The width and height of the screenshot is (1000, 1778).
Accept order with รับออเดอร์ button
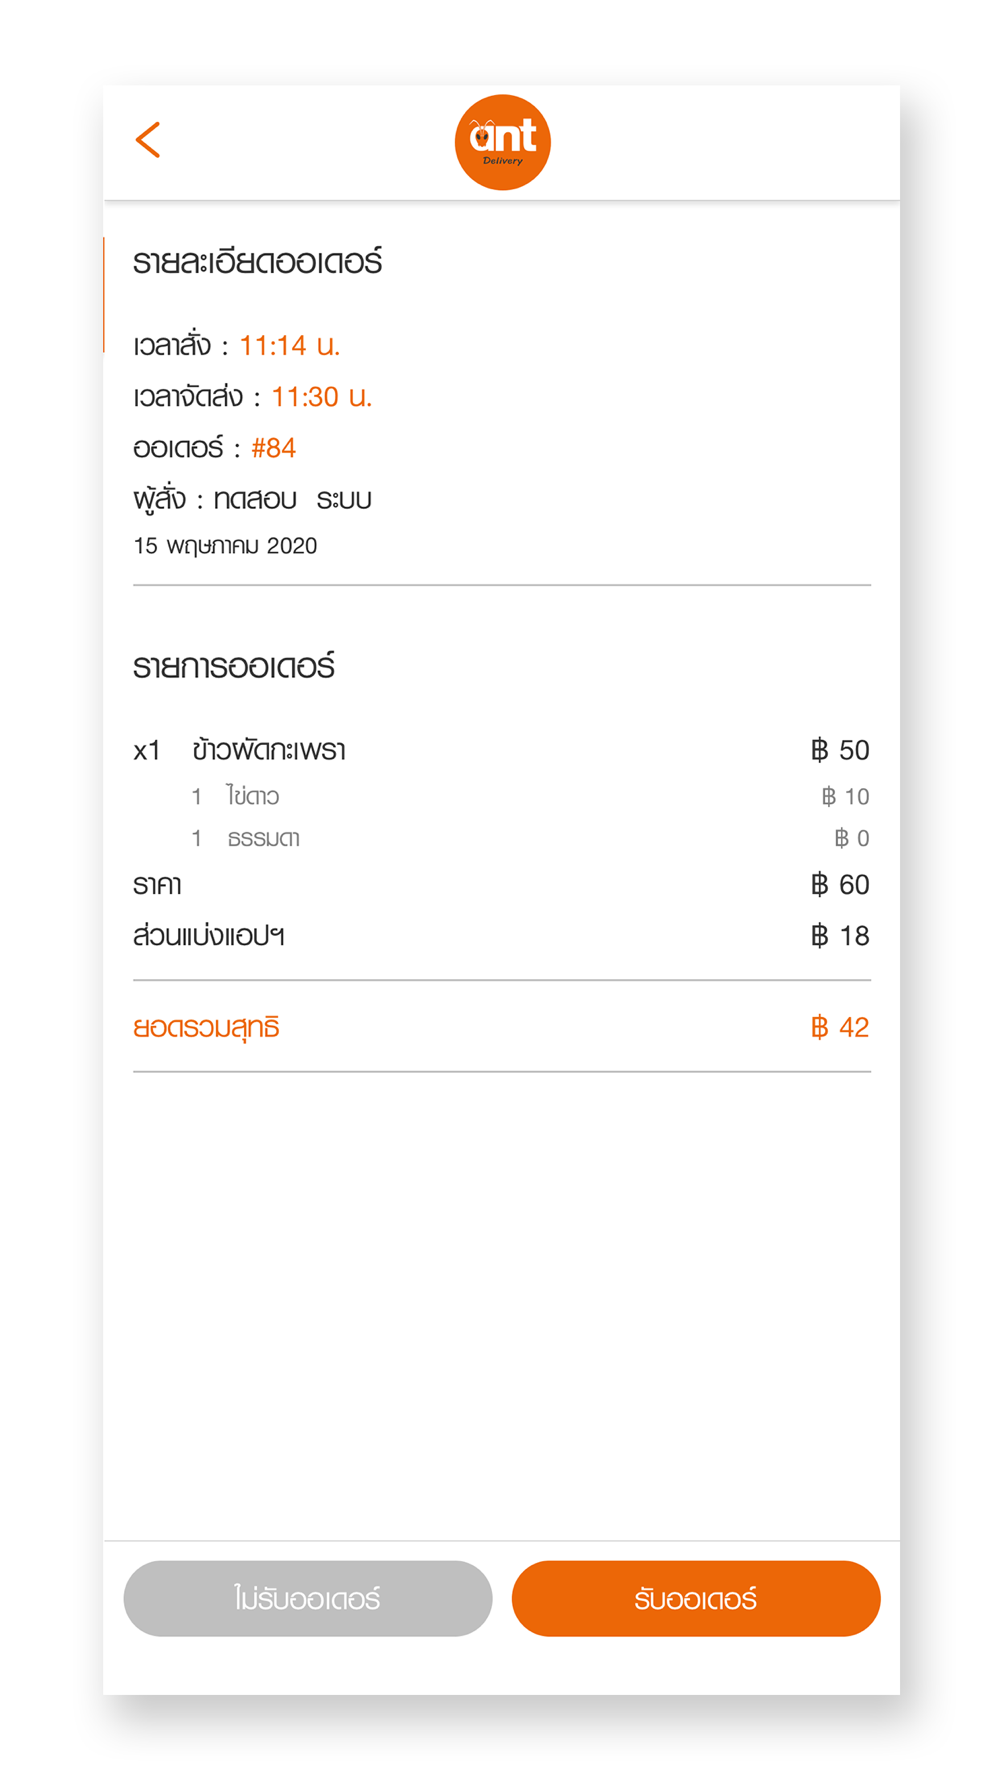click(x=696, y=1598)
